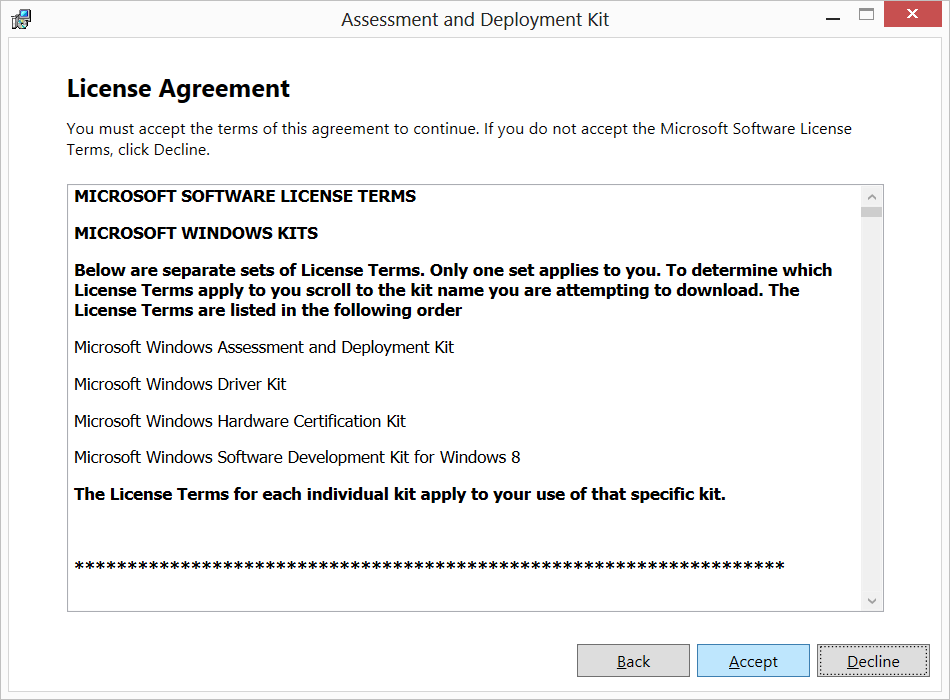The height and width of the screenshot is (700, 950).
Task: Close the Assessment and Deployment Kit window
Action: 913,15
